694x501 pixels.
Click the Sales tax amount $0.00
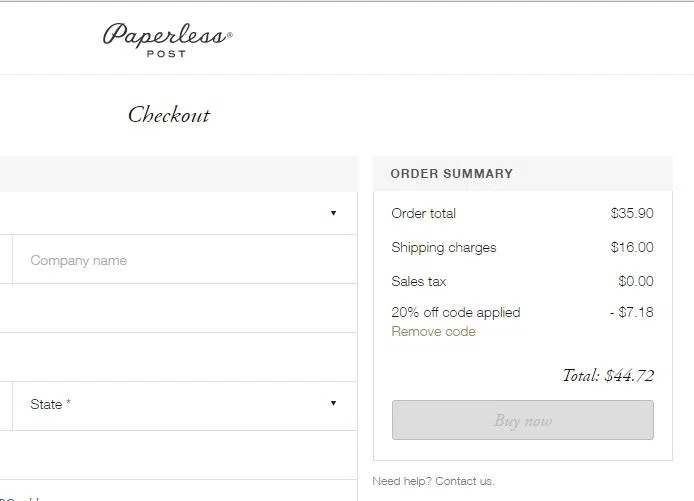636,281
